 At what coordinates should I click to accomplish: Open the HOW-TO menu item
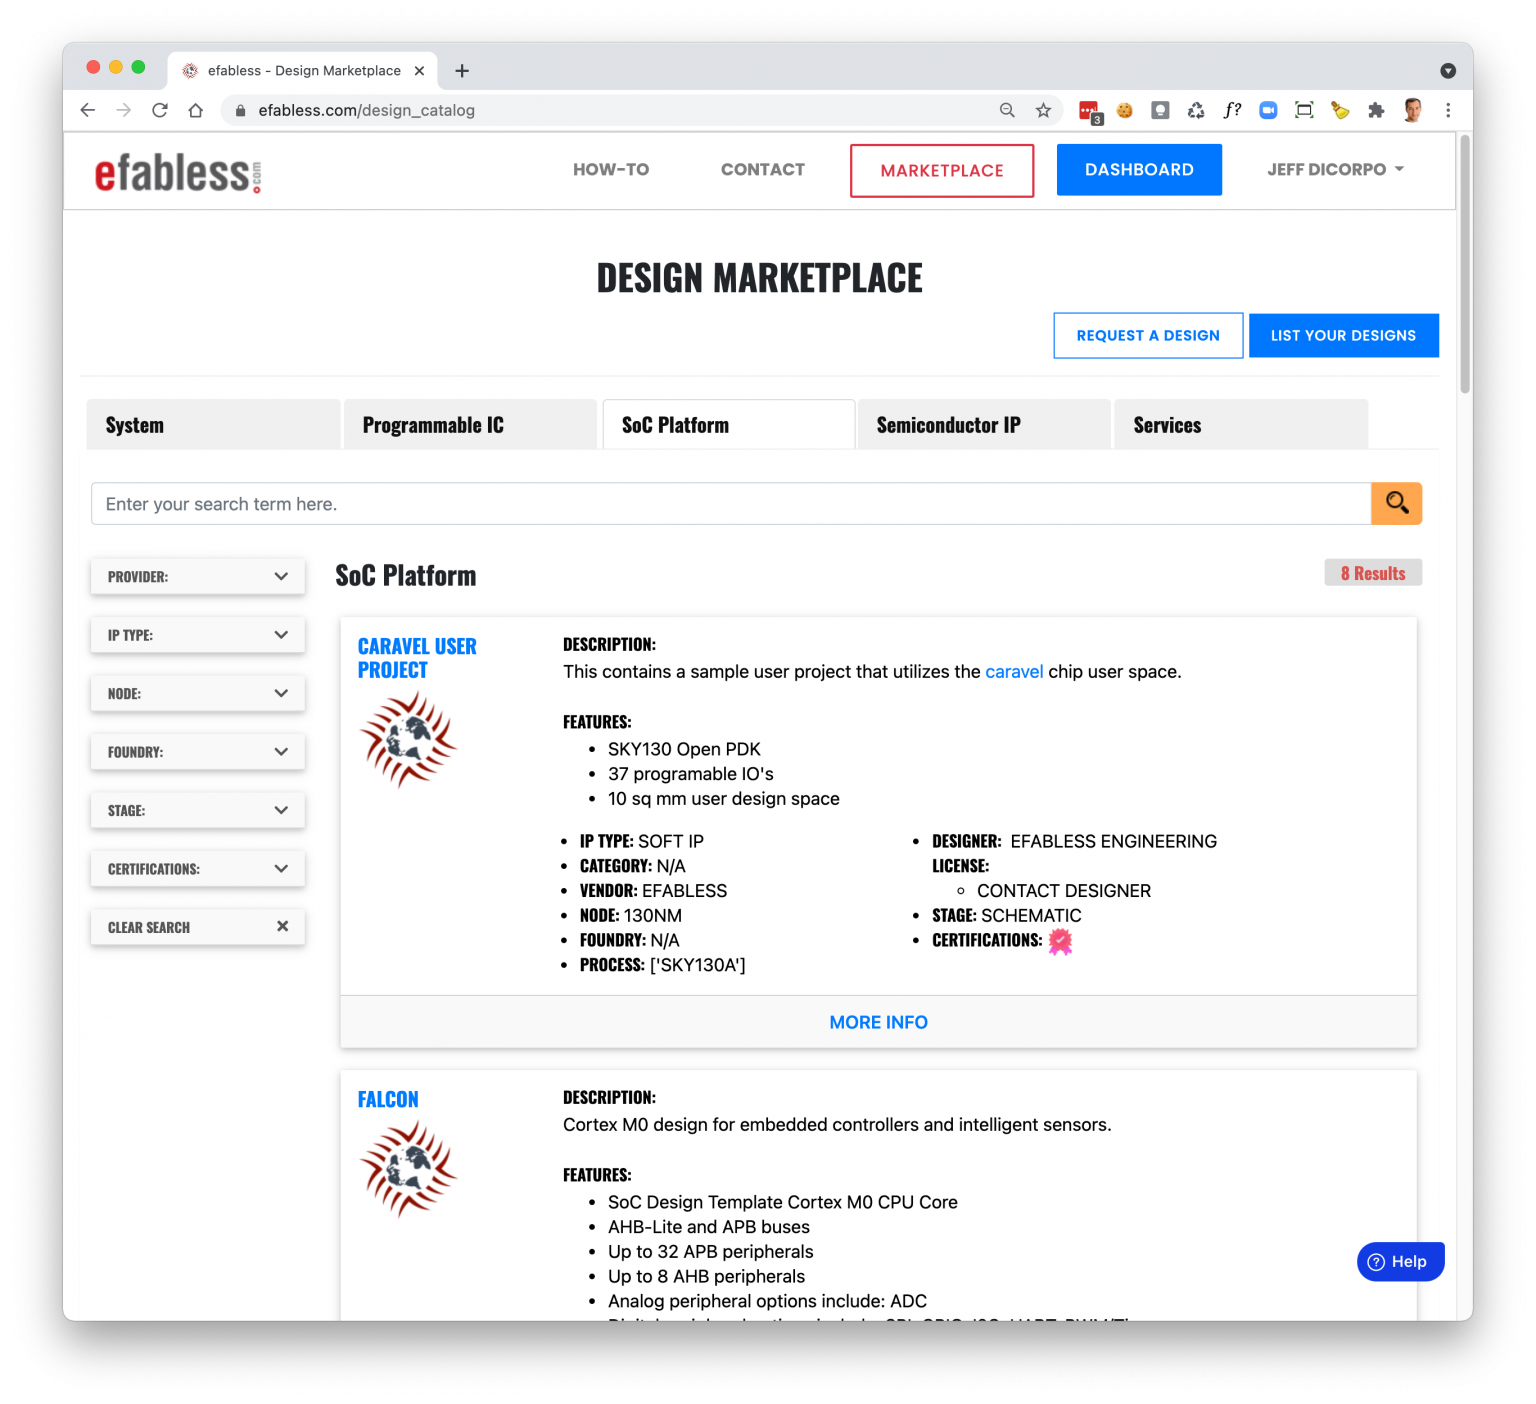[611, 170]
